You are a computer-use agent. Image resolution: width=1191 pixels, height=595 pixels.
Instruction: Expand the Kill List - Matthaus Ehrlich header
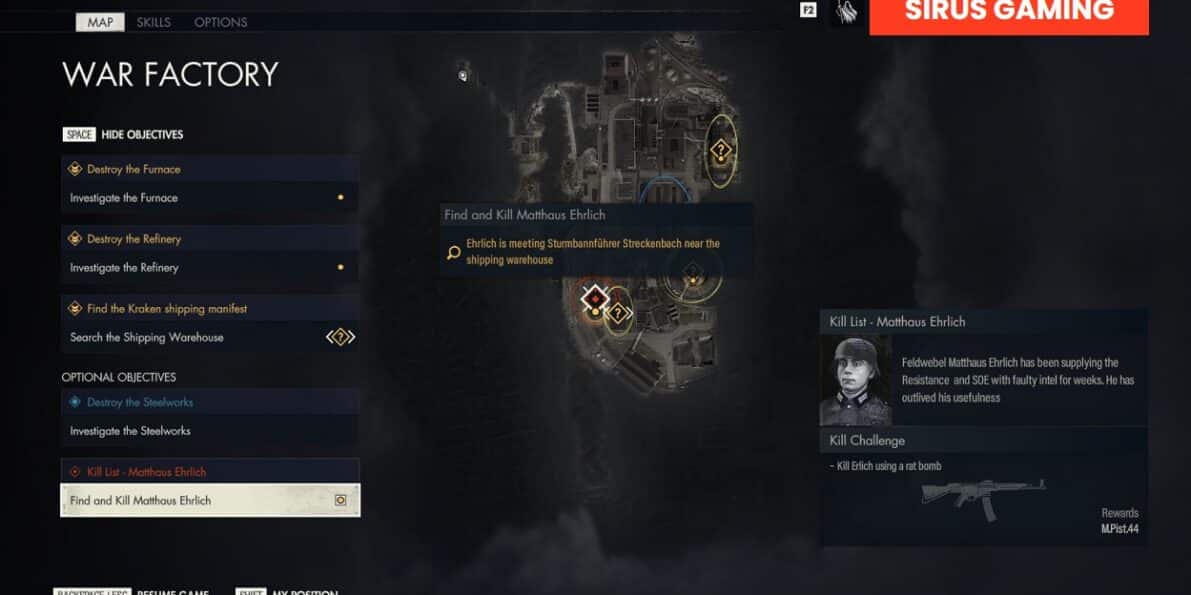(210, 472)
